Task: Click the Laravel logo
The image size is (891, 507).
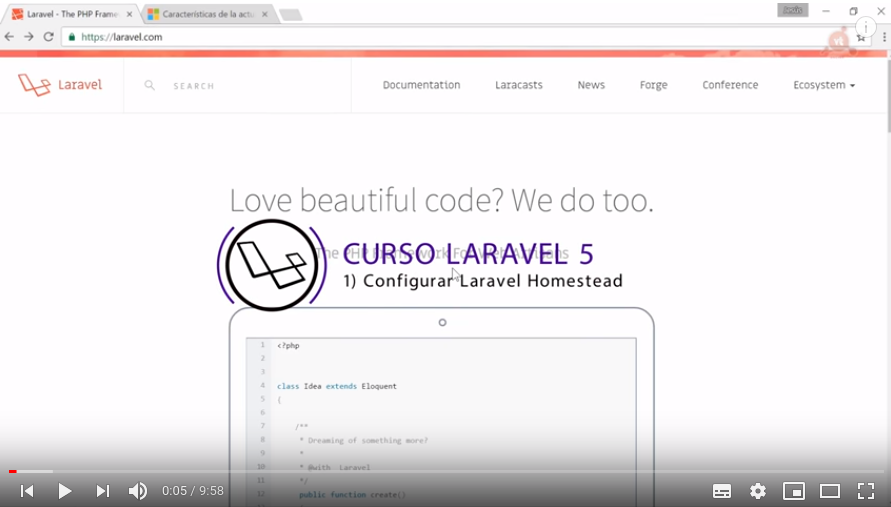Action: pyautogui.click(x=60, y=85)
